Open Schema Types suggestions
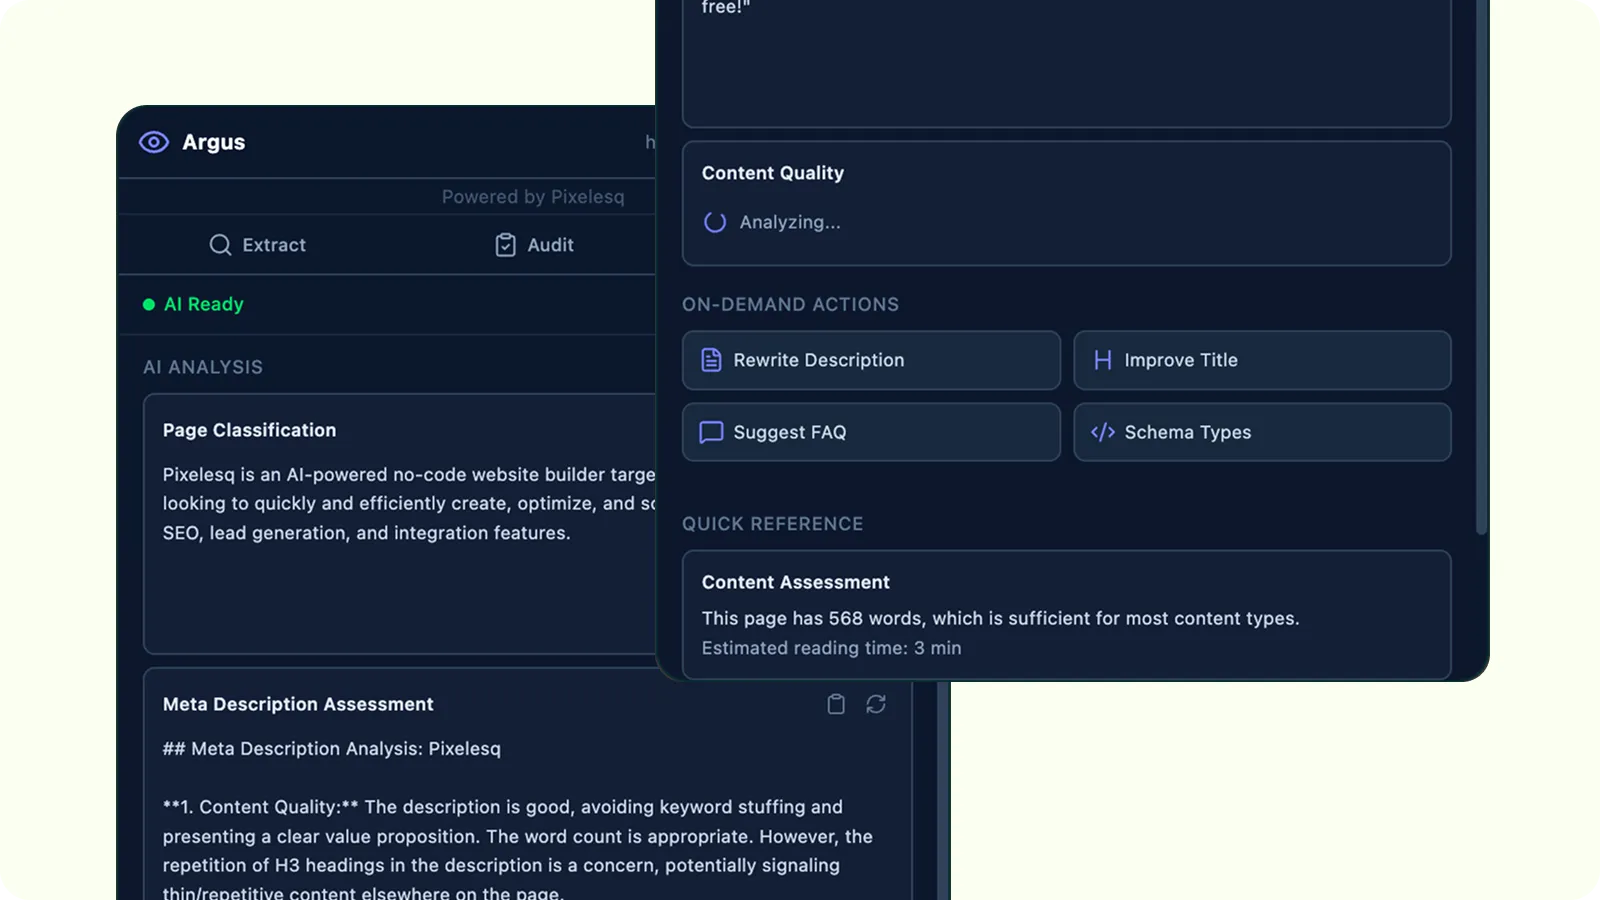This screenshot has width=1600, height=900. click(1262, 432)
